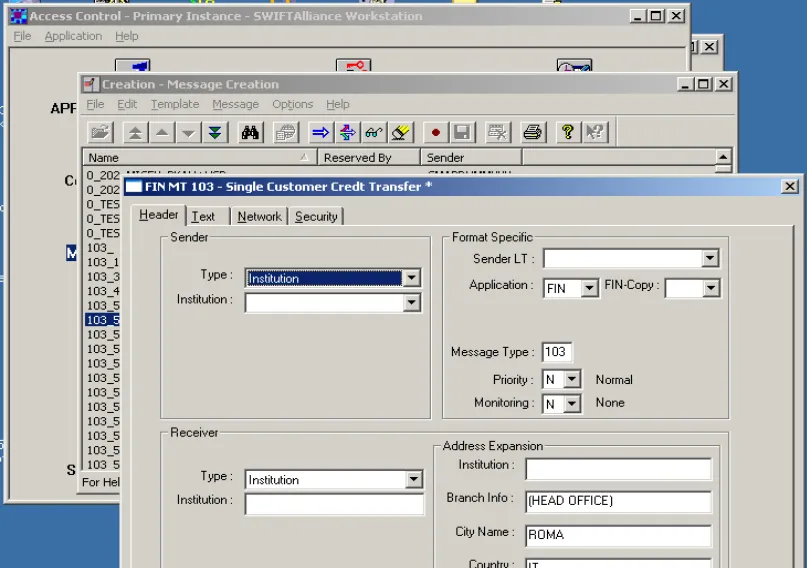Click the Receiver Institution input field
This screenshot has width=807, height=568.
pyautogui.click(x=334, y=505)
